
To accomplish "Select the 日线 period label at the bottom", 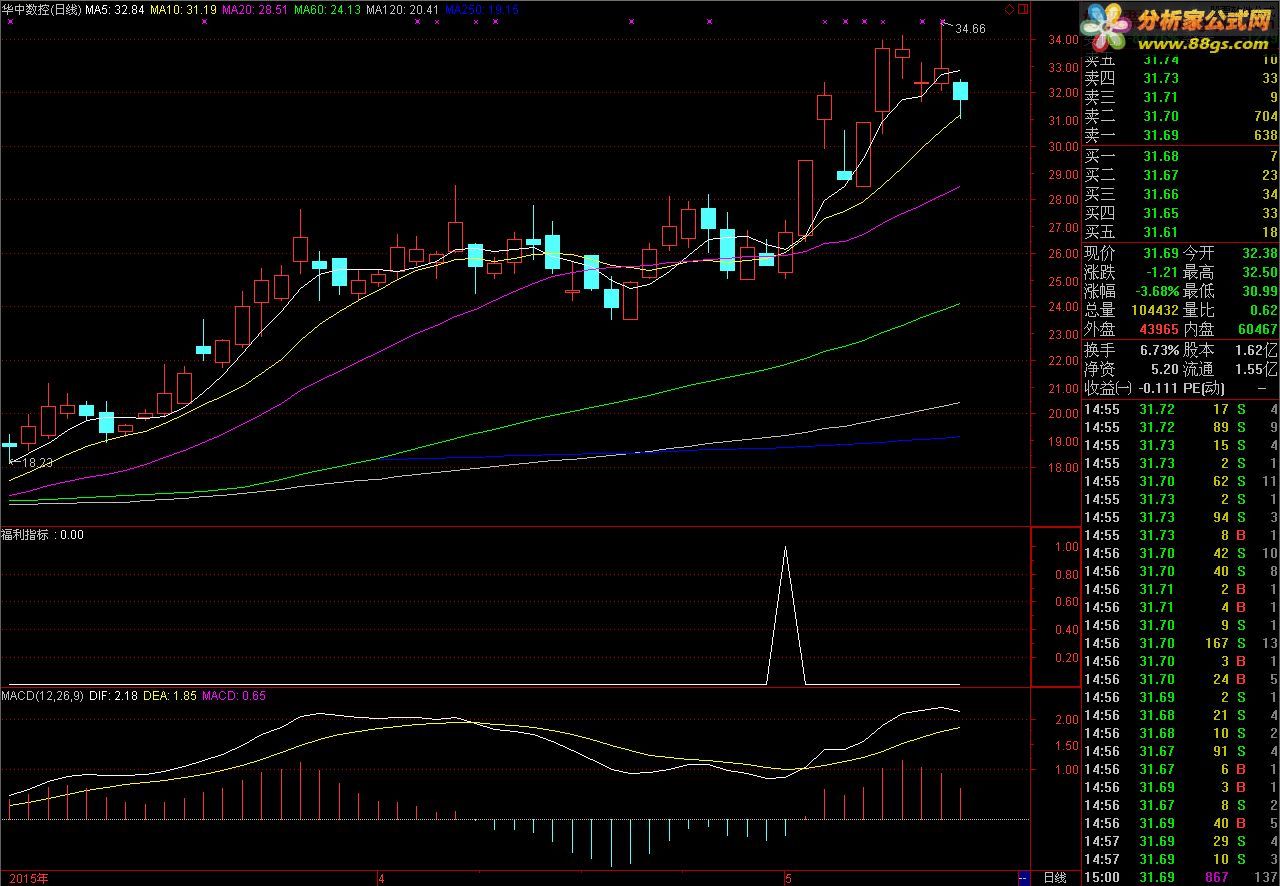I will (1055, 878).
